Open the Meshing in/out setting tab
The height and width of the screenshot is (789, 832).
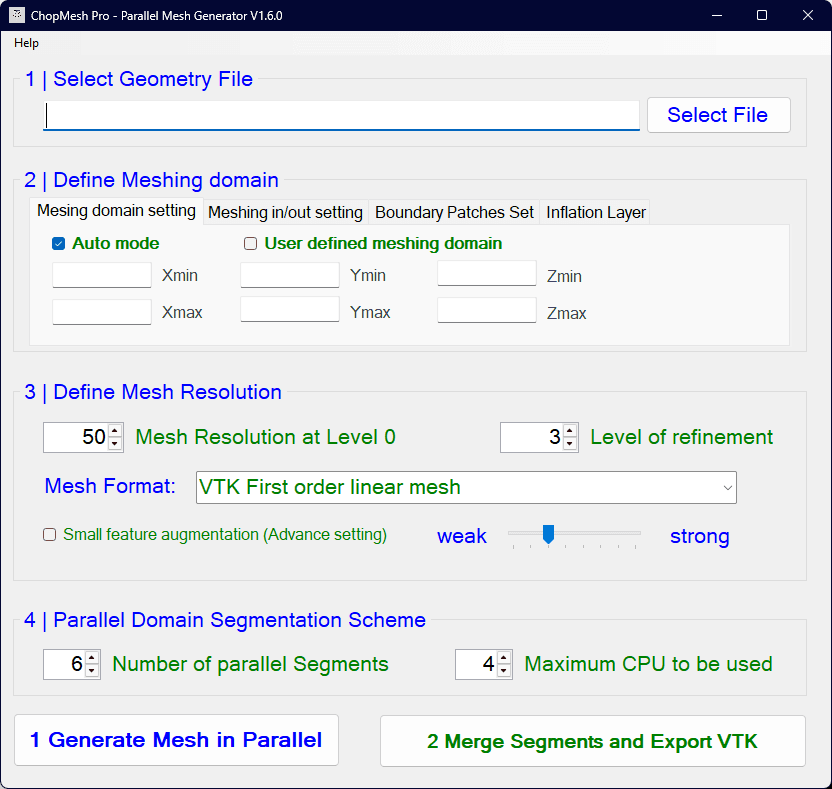pos(285,212)
